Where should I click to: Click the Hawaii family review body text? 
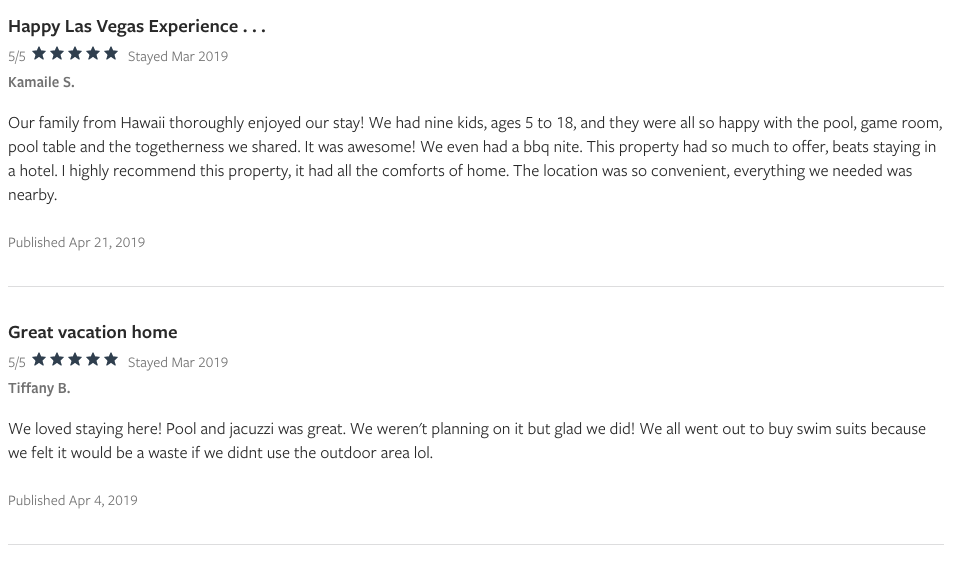475,158
